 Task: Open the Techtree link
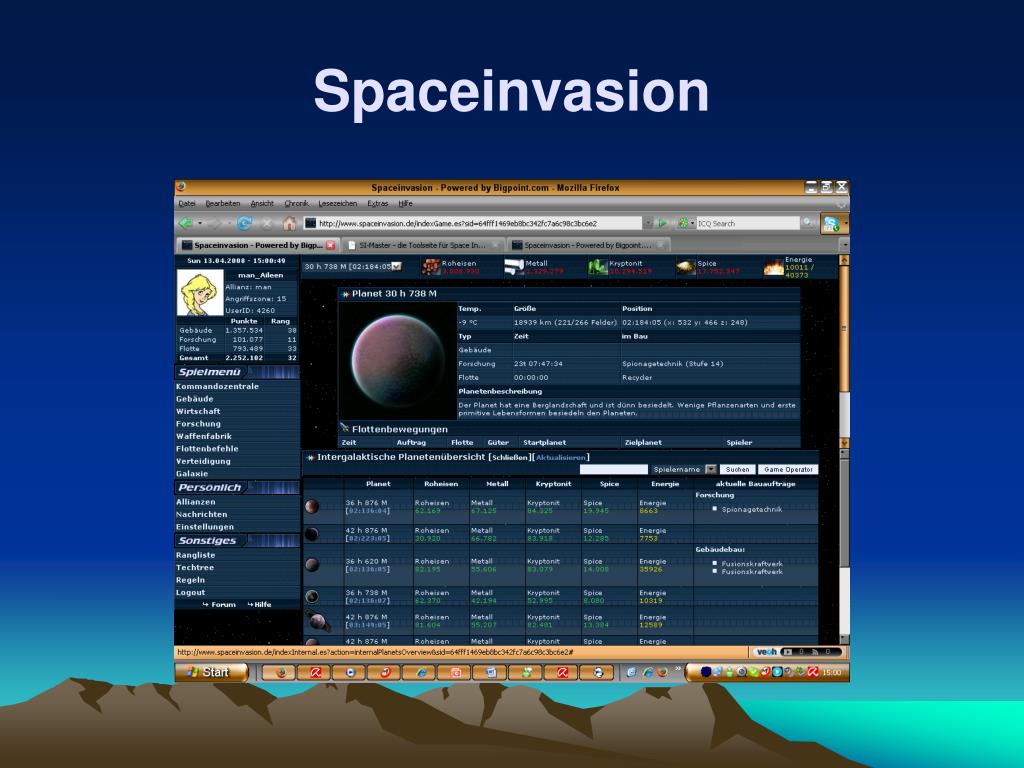pos(195,568)
